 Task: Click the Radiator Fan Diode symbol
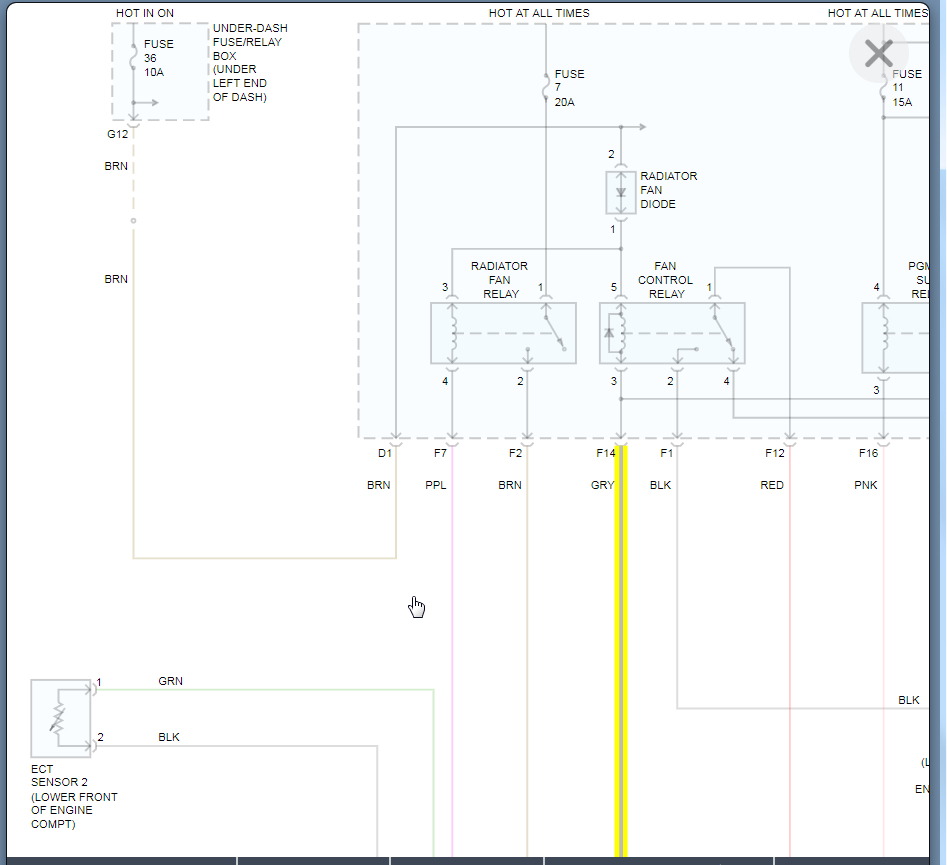point(621,193)
